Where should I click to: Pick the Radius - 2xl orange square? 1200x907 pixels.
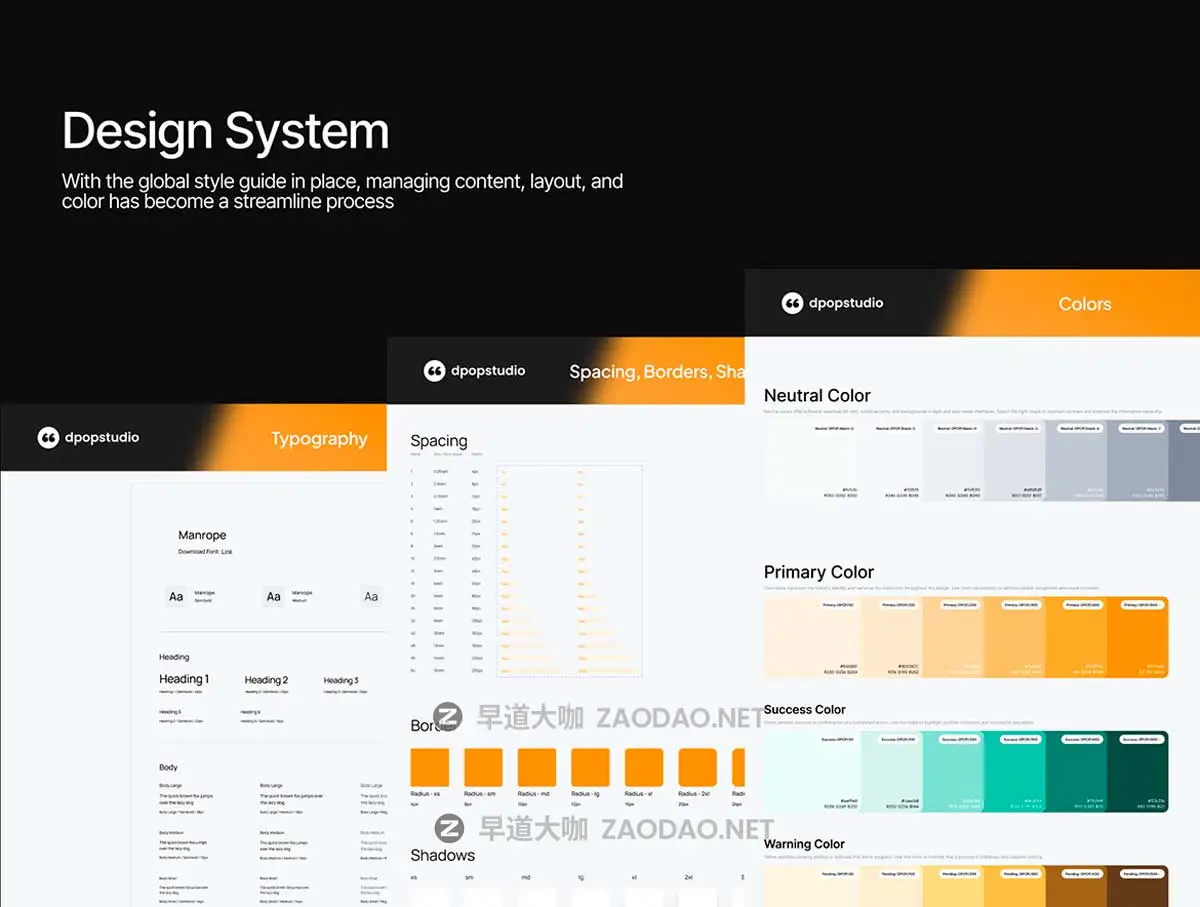697,767
